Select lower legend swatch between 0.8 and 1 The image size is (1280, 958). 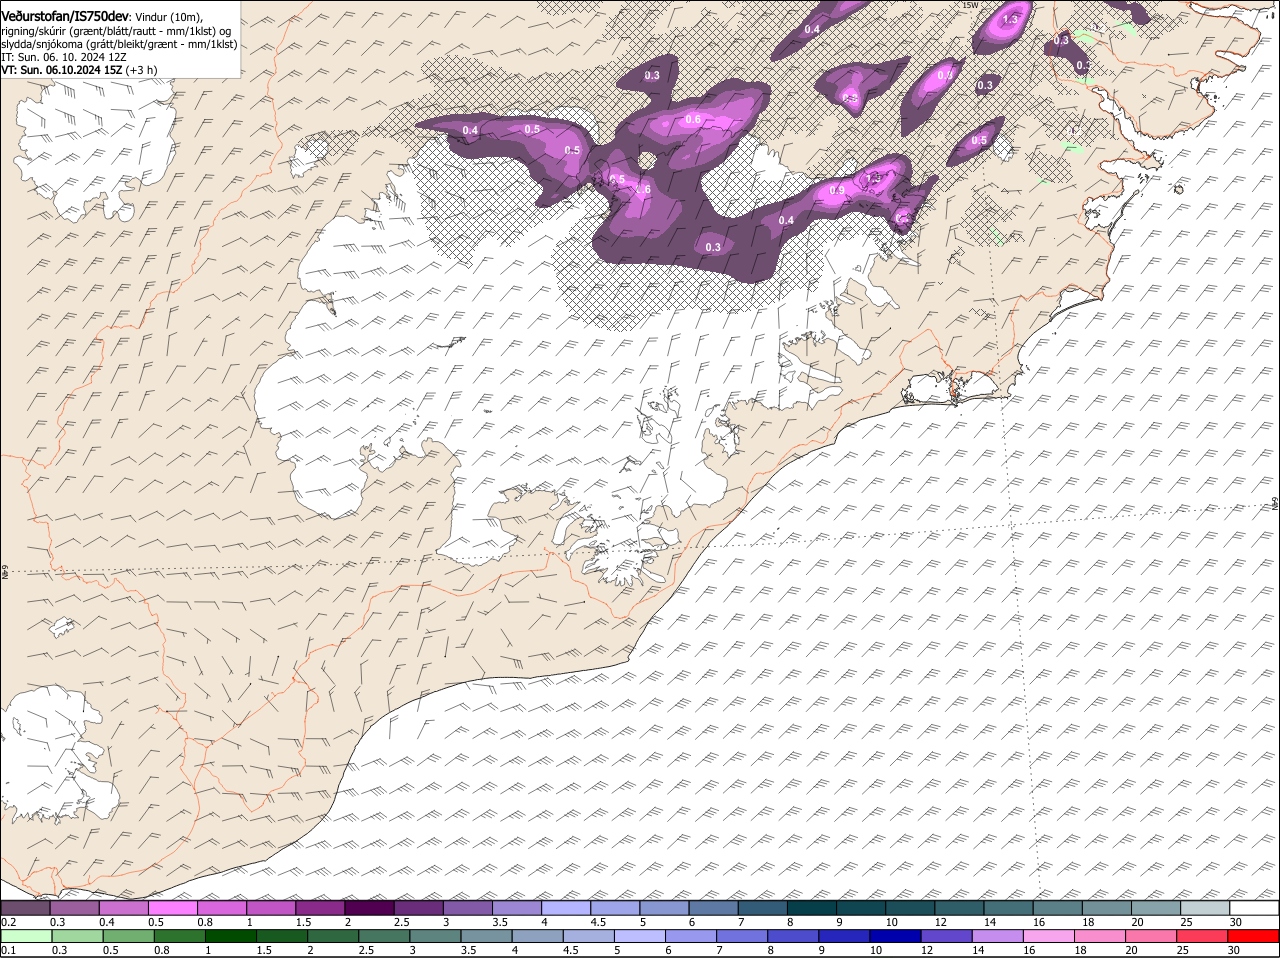click(180, 937)
